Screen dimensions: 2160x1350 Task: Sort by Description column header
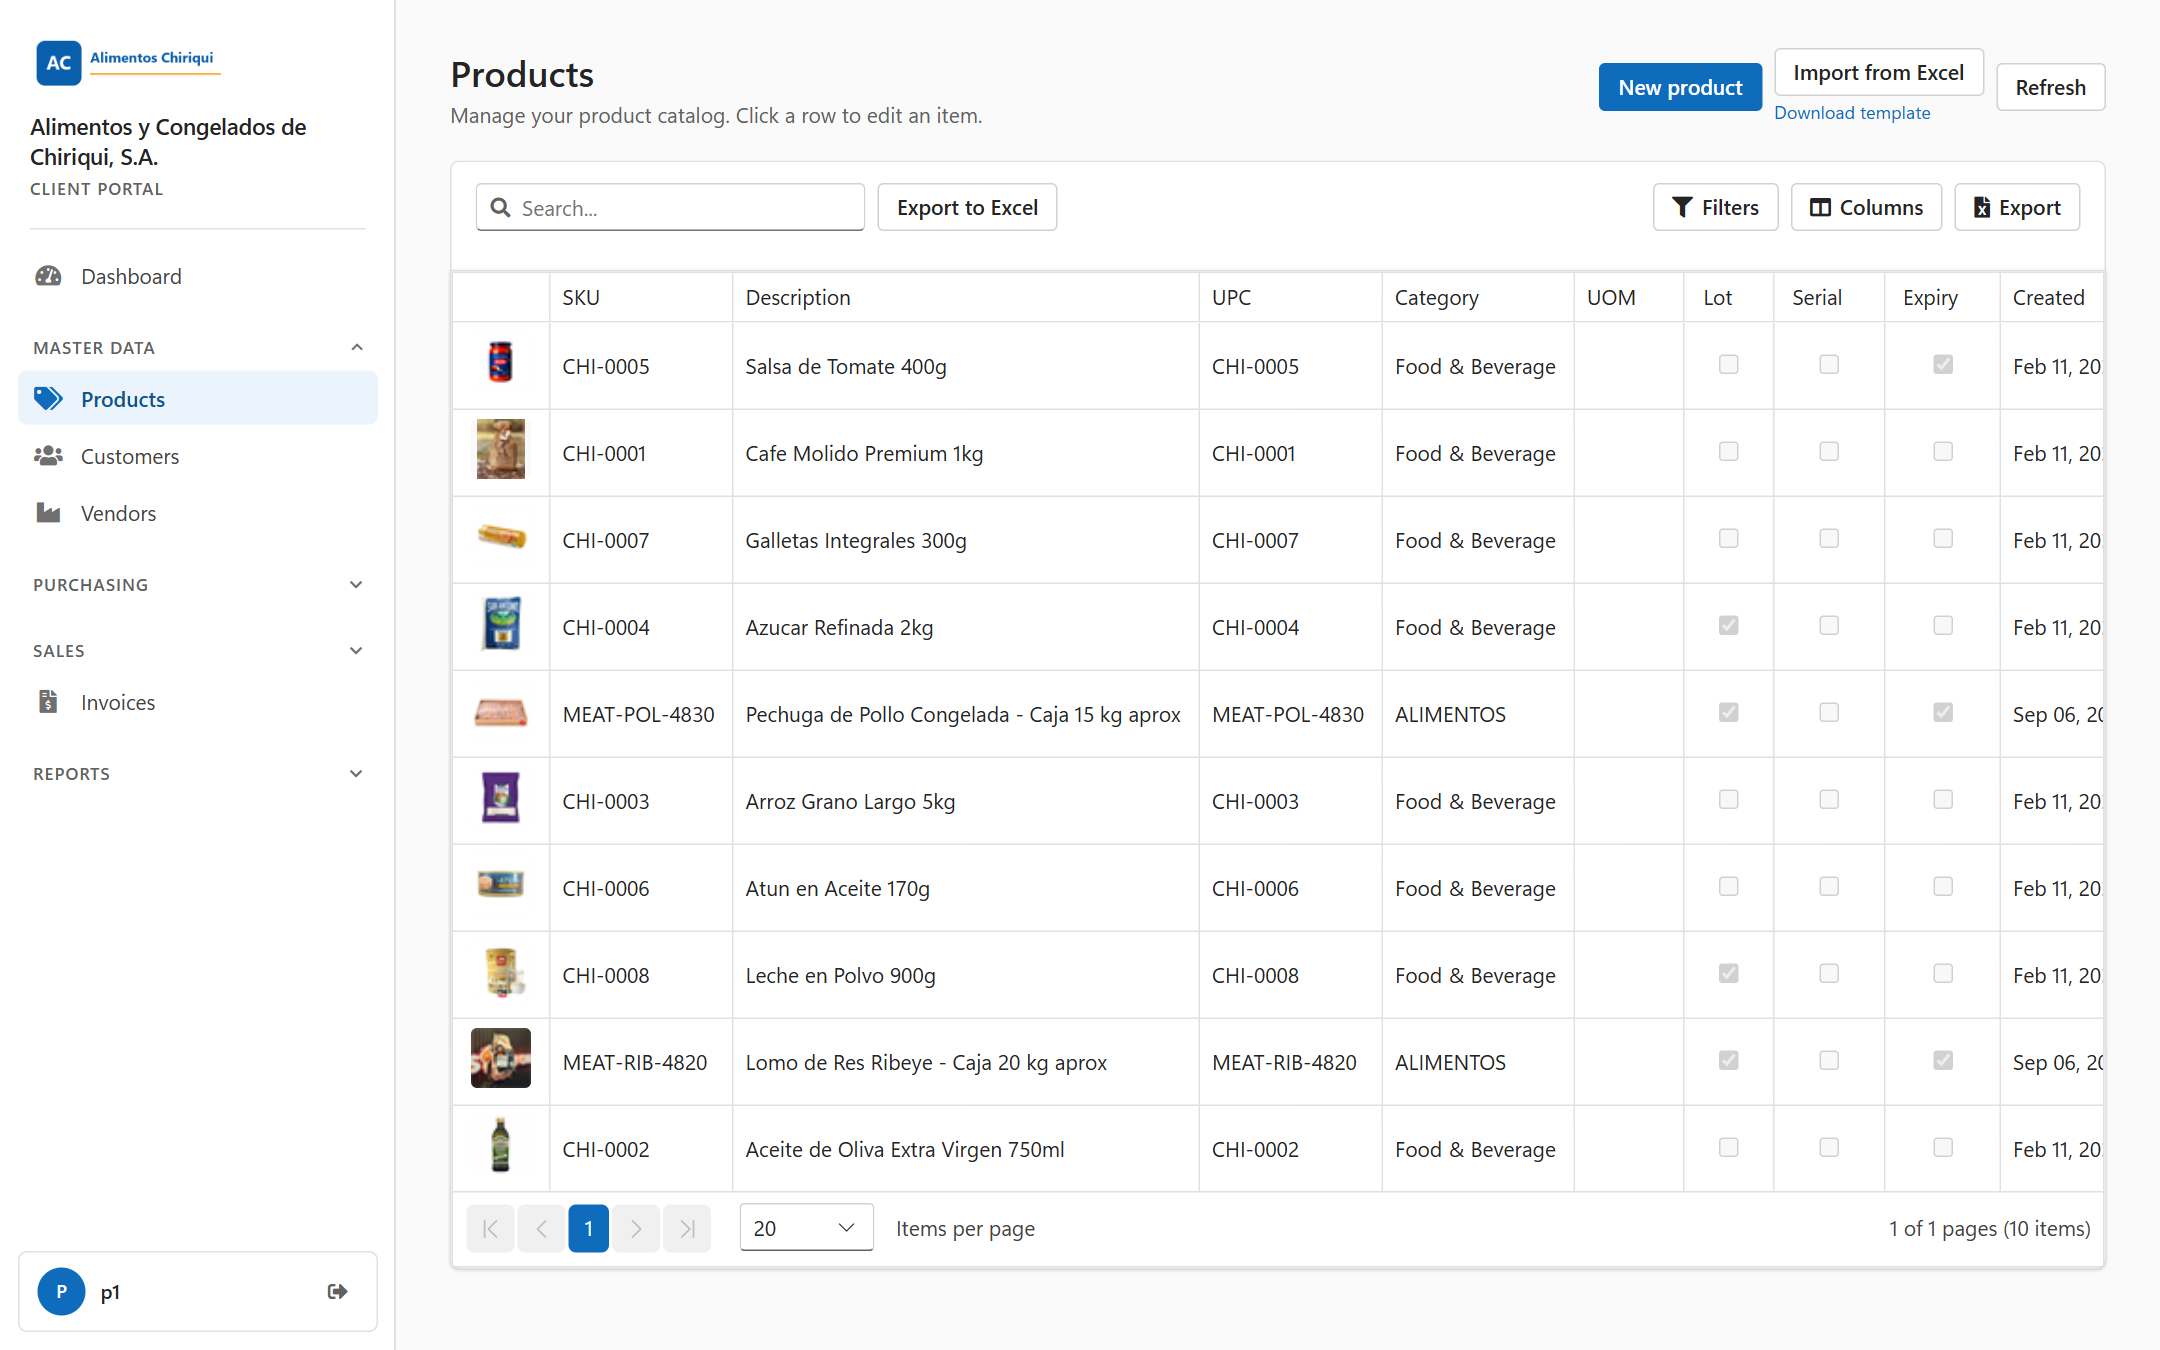pos(966,297)
